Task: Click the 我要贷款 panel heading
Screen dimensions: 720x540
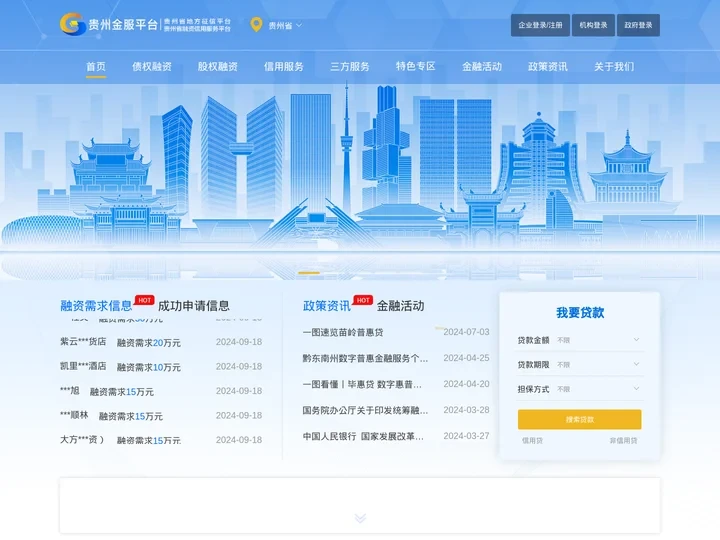Action: click(580, 313)
